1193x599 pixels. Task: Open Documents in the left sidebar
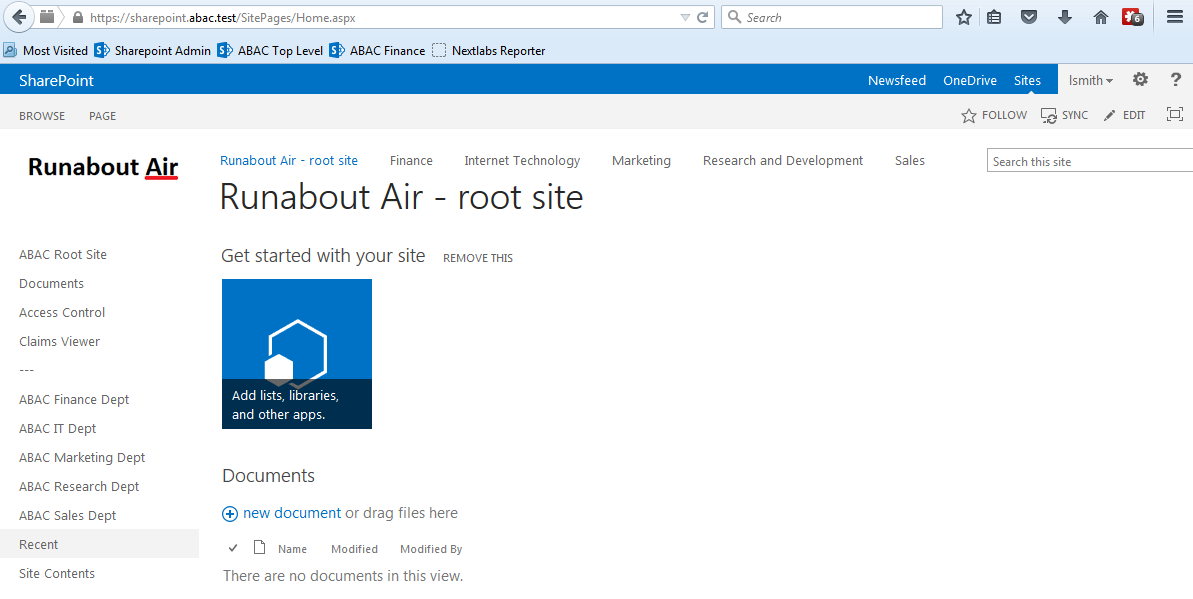(52, 283)
